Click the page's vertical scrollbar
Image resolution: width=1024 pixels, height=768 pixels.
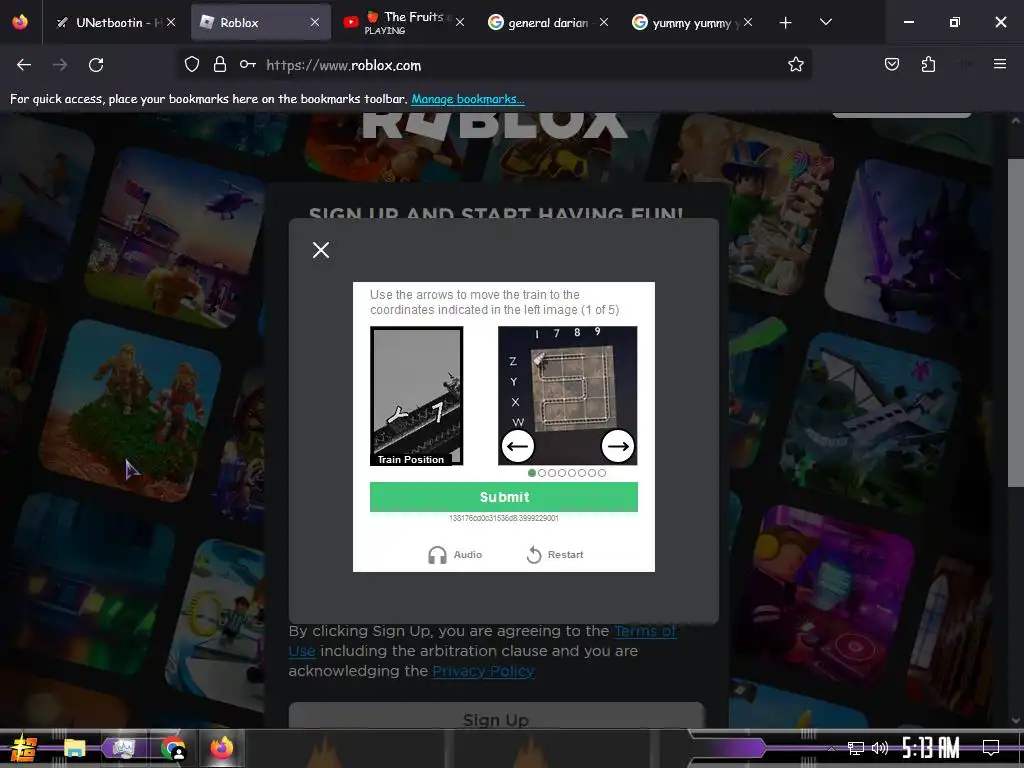click(1015, 323)
